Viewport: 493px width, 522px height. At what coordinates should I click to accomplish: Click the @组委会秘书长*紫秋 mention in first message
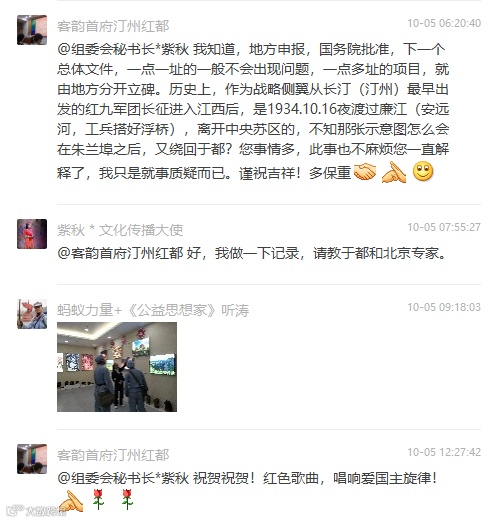pyautogui.click(x=123, y=49)
